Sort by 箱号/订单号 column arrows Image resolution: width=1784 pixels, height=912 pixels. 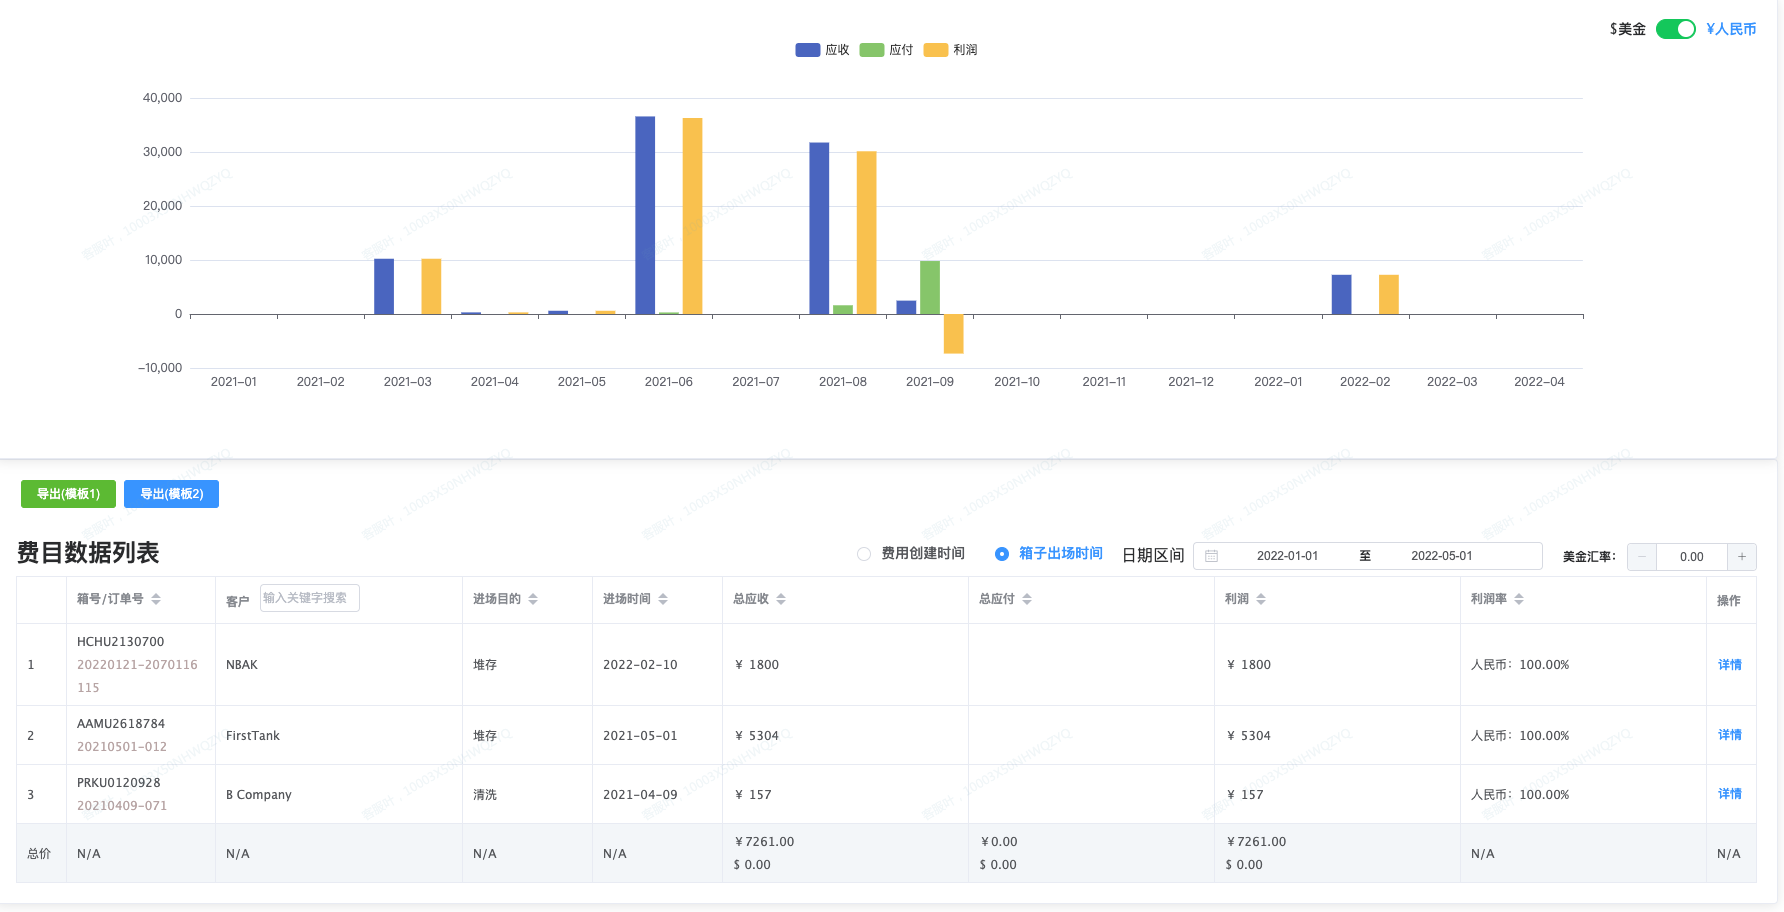point(156,599)
